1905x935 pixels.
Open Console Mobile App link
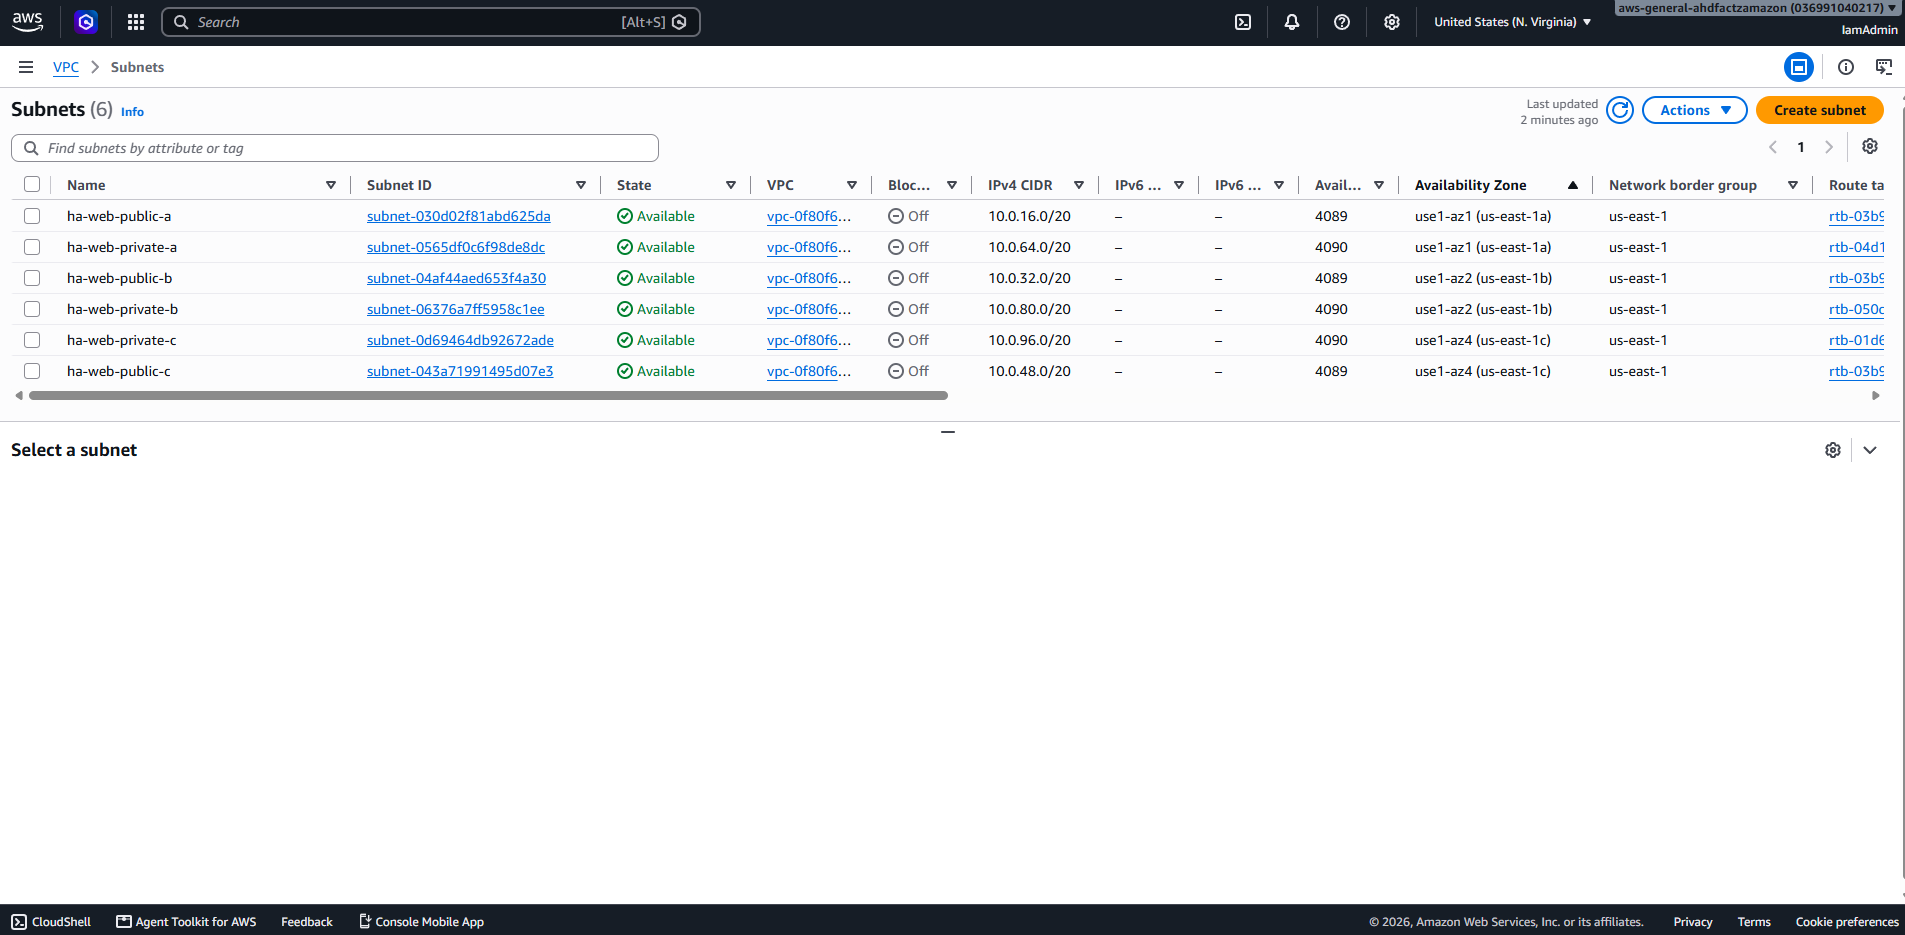tap(421, 922)
